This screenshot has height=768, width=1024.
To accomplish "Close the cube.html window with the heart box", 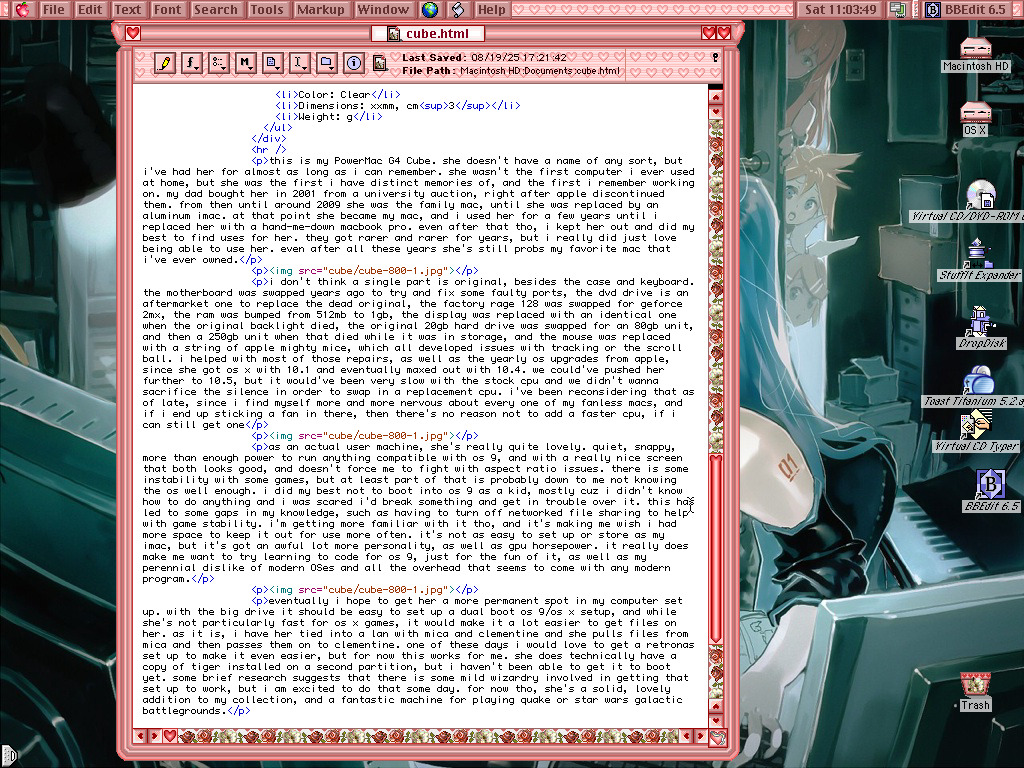I will [x=133, y=33].
